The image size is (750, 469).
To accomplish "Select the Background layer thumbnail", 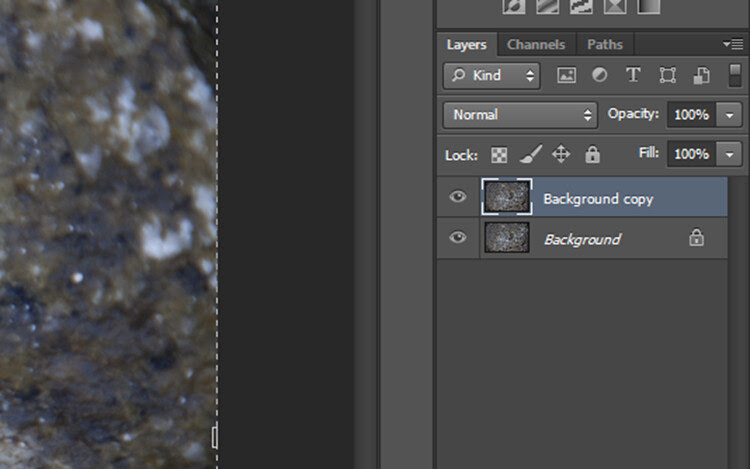I will [x=507, y=237].
